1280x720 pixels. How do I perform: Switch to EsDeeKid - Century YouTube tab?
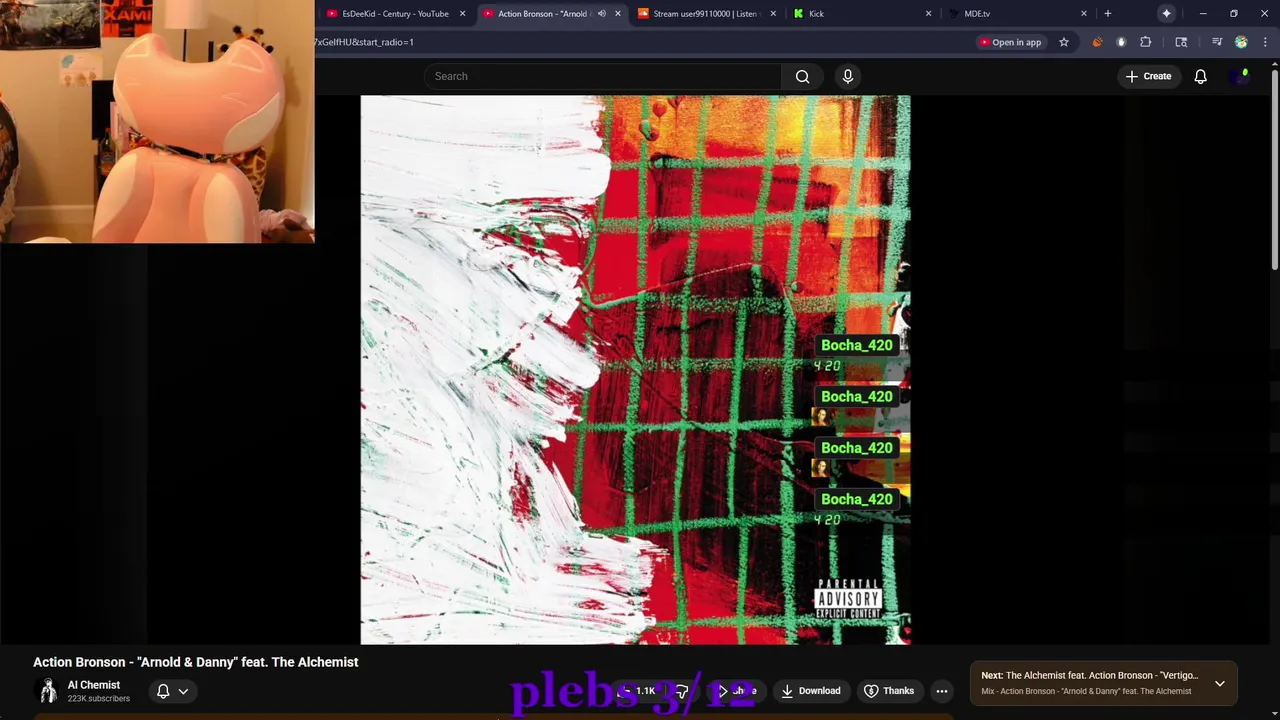pyautogui.click(x=395, y=13)
